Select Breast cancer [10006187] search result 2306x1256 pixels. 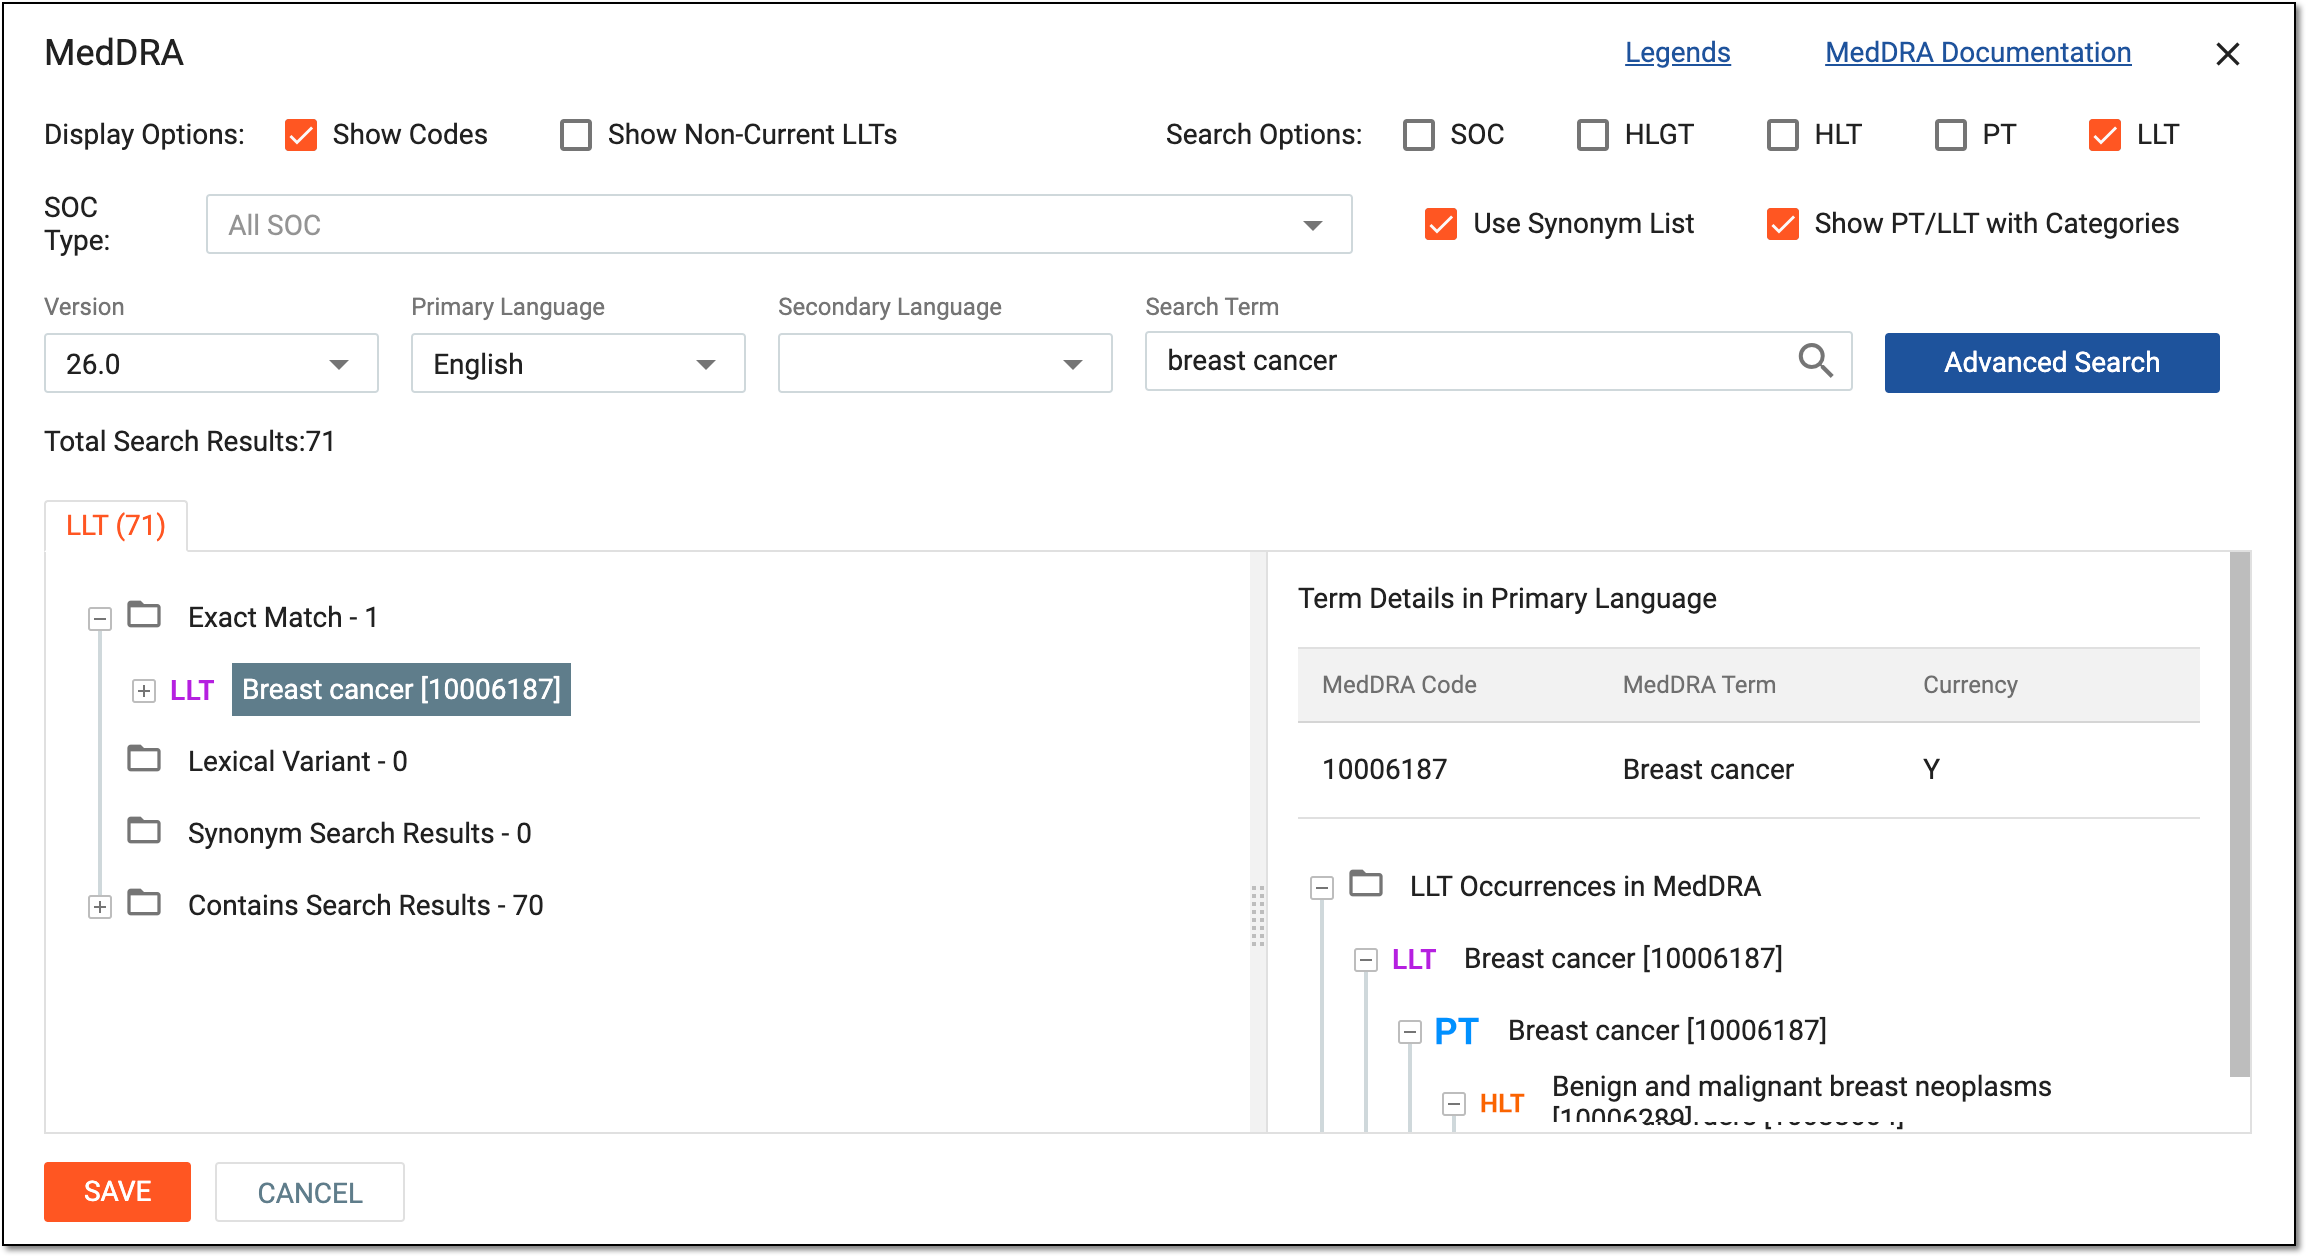(x=401, y=690)
